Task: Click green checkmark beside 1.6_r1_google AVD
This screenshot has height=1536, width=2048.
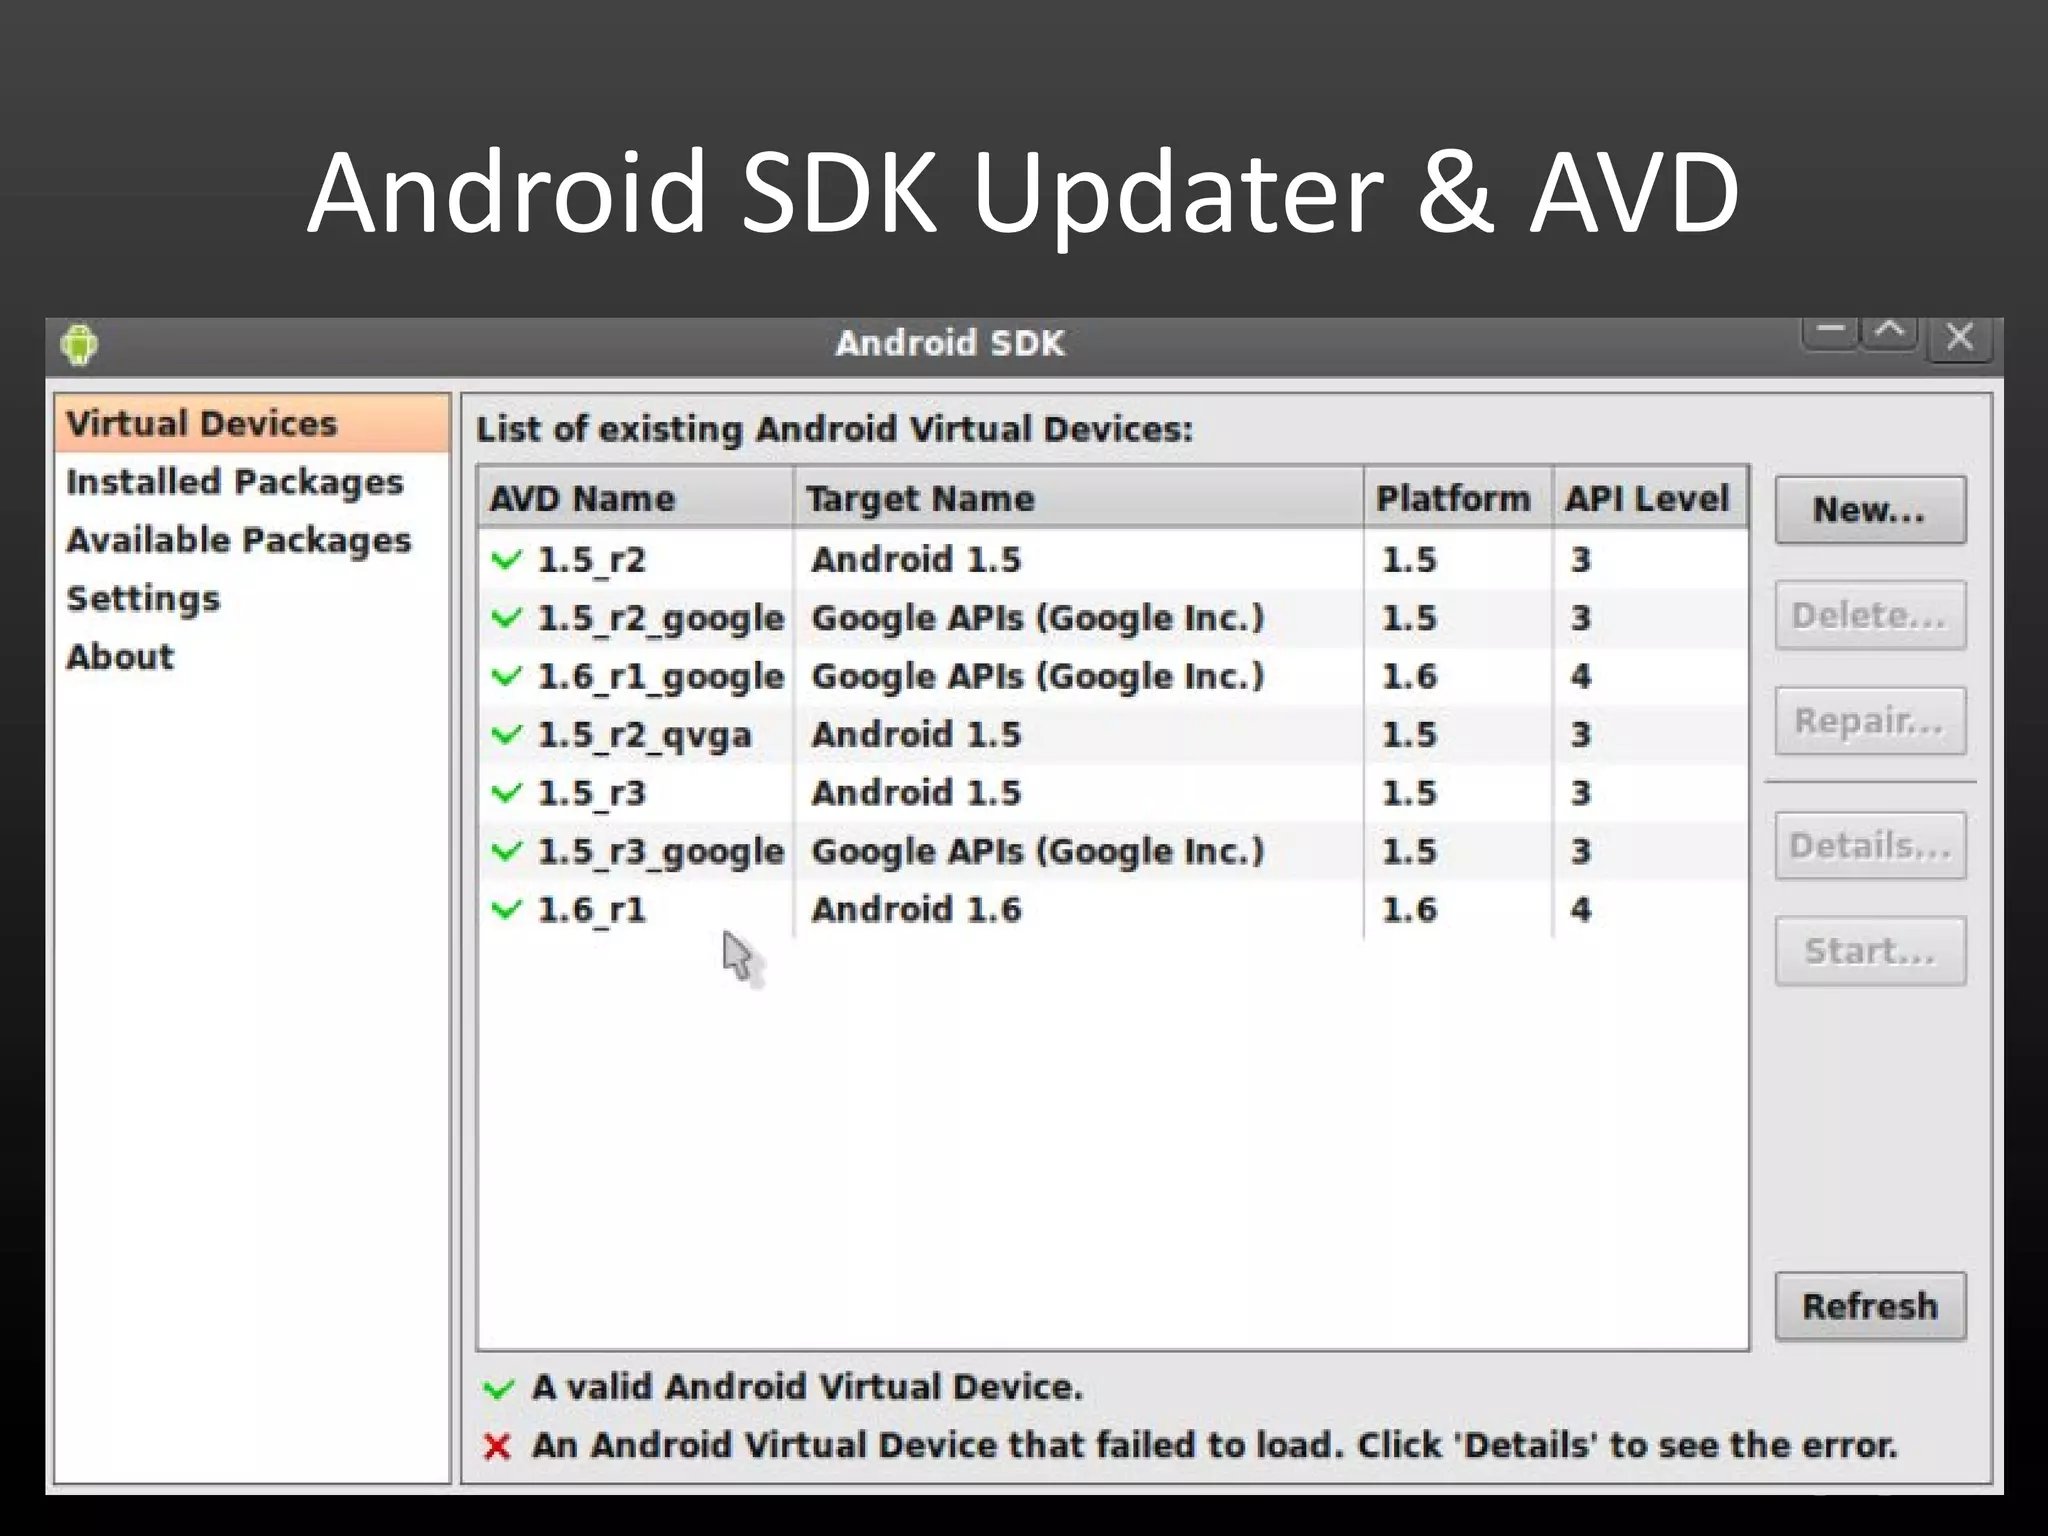Action: [507, 677]
